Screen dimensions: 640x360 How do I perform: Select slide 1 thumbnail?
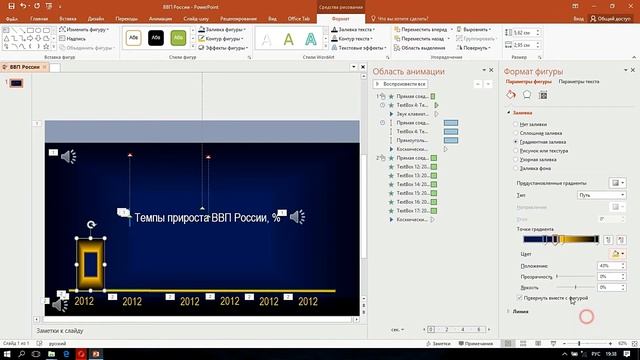(x=16, y=83)
